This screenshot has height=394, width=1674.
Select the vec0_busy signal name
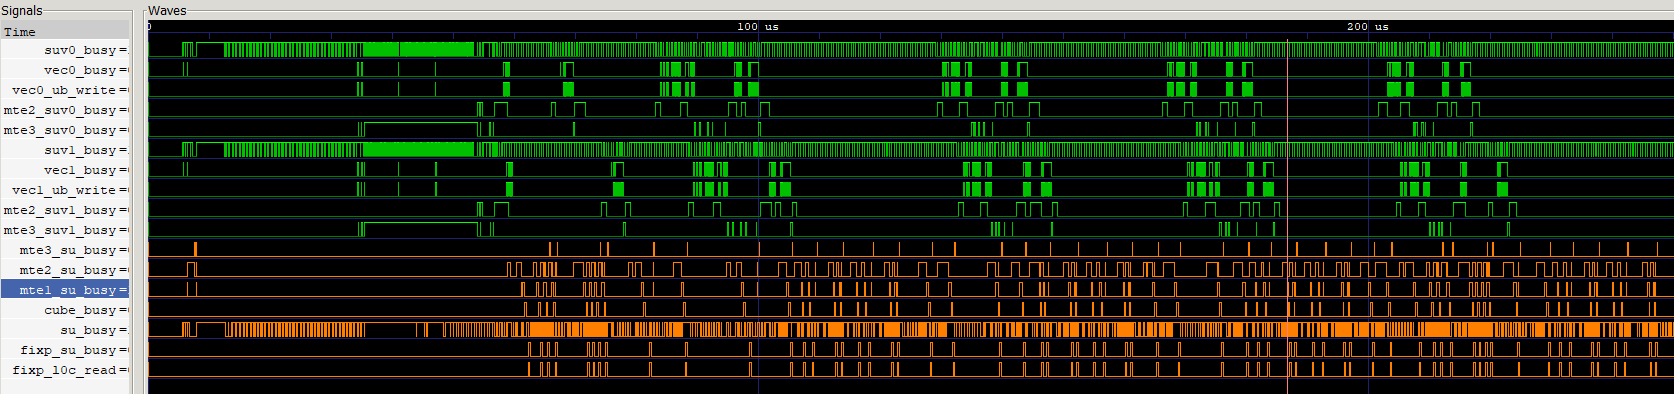click(65, 70)
